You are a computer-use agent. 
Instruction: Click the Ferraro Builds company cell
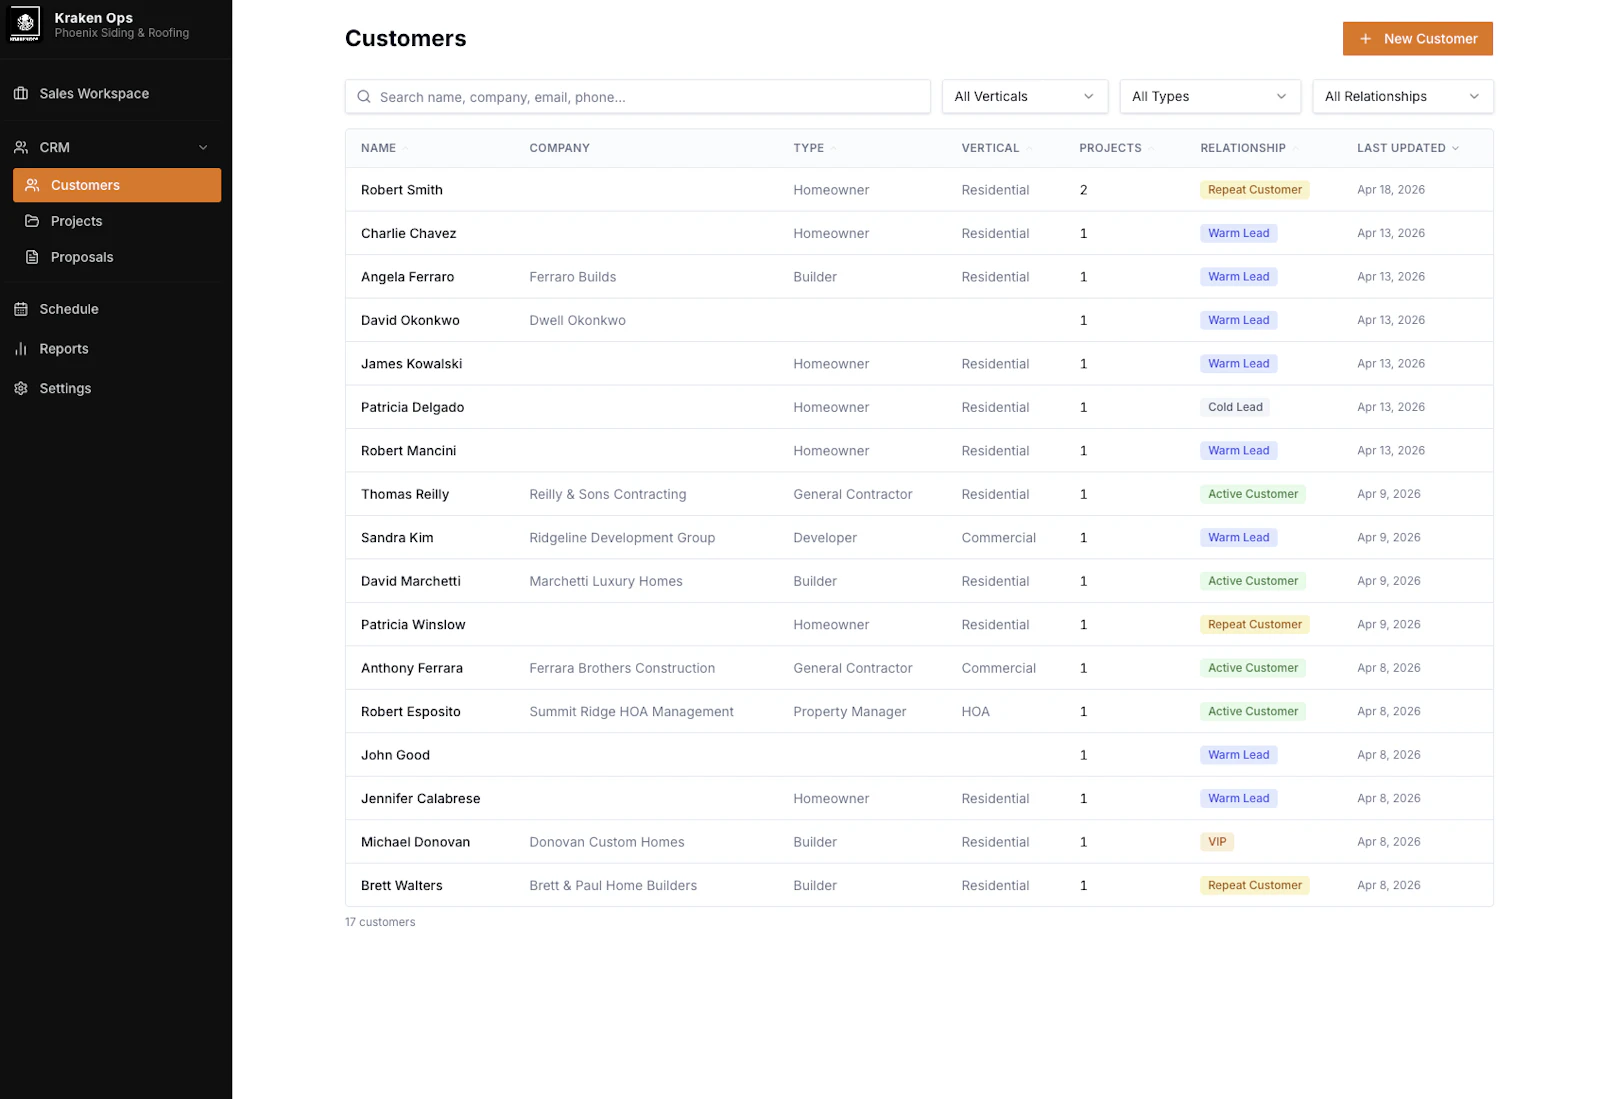(x=573, y=277)
